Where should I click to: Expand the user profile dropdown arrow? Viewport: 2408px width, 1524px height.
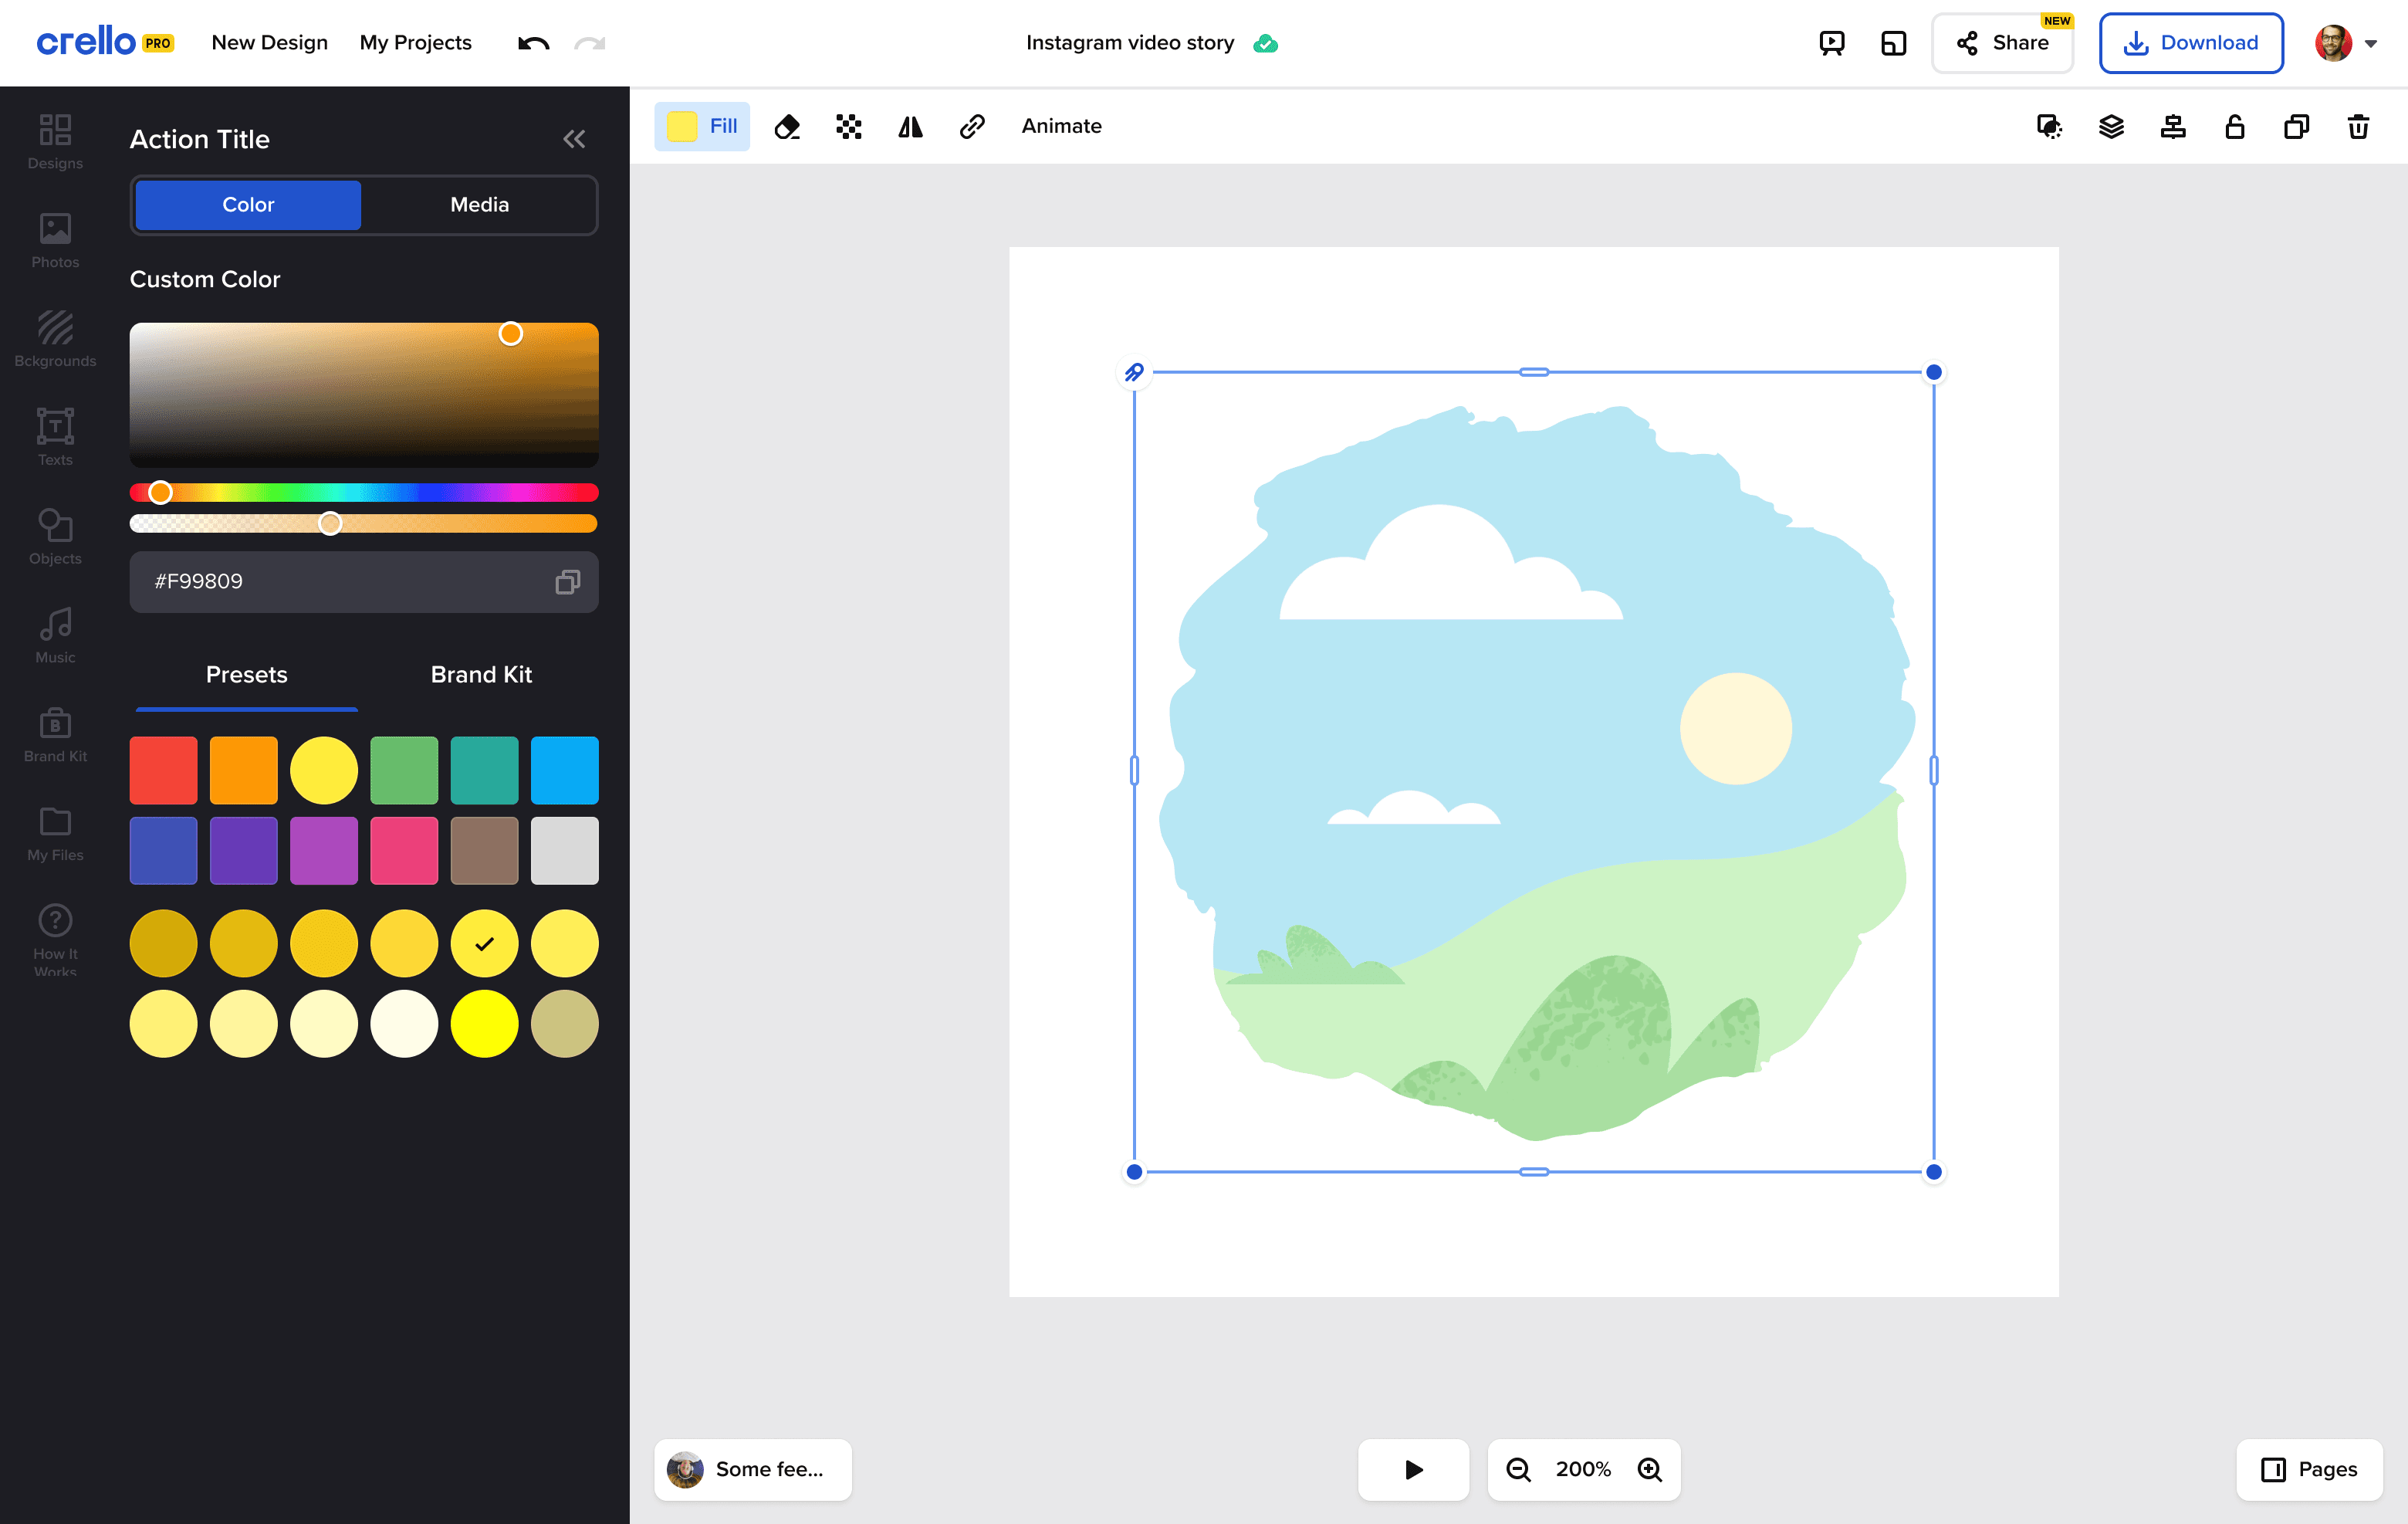pyautogui.click(x=2370, y=44)
